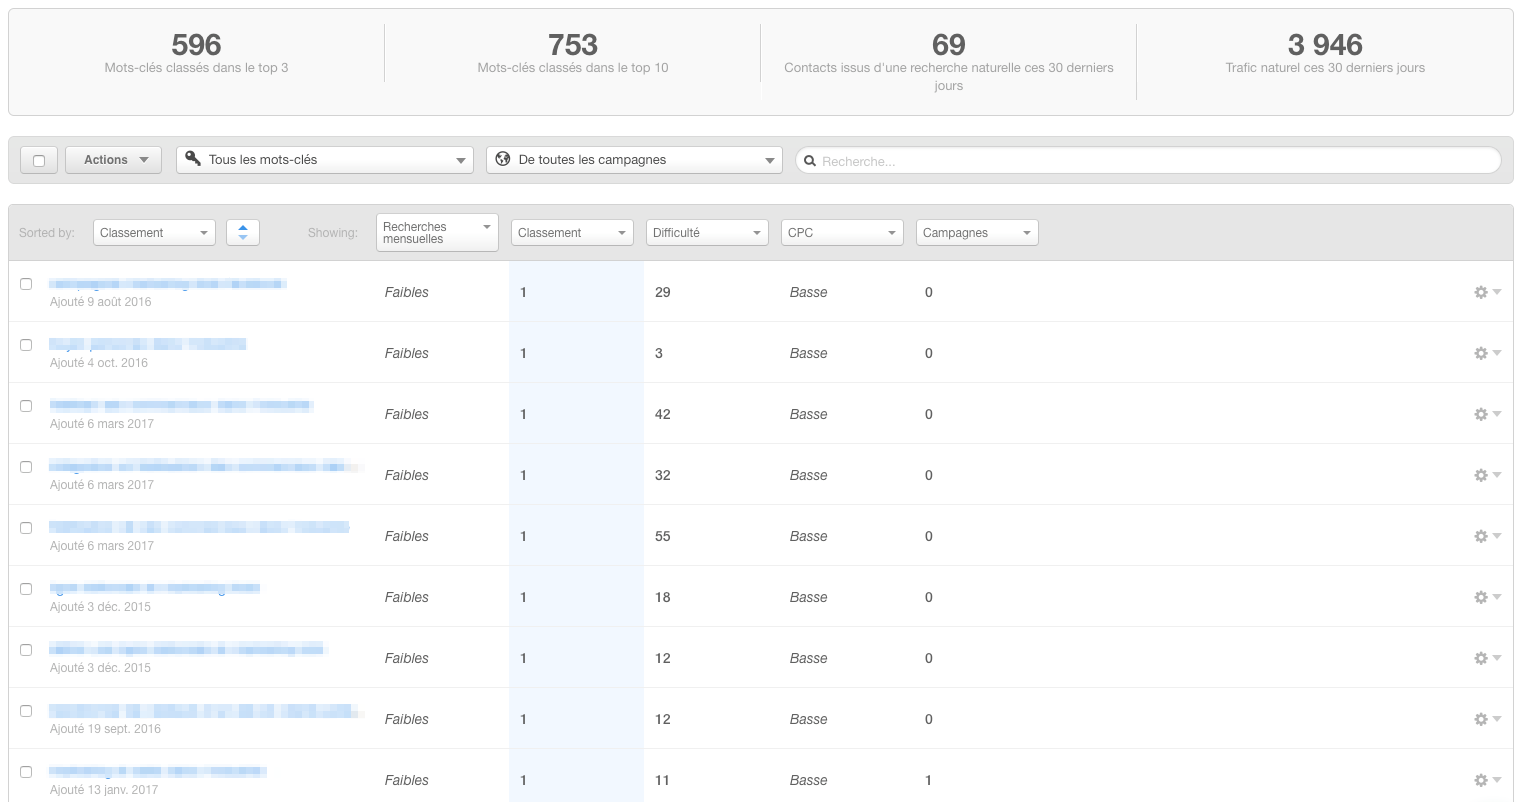The height and width of the screenshot is (802, 1523).
Task: Open the Actions dropdown
Action: tap(113, 160)
